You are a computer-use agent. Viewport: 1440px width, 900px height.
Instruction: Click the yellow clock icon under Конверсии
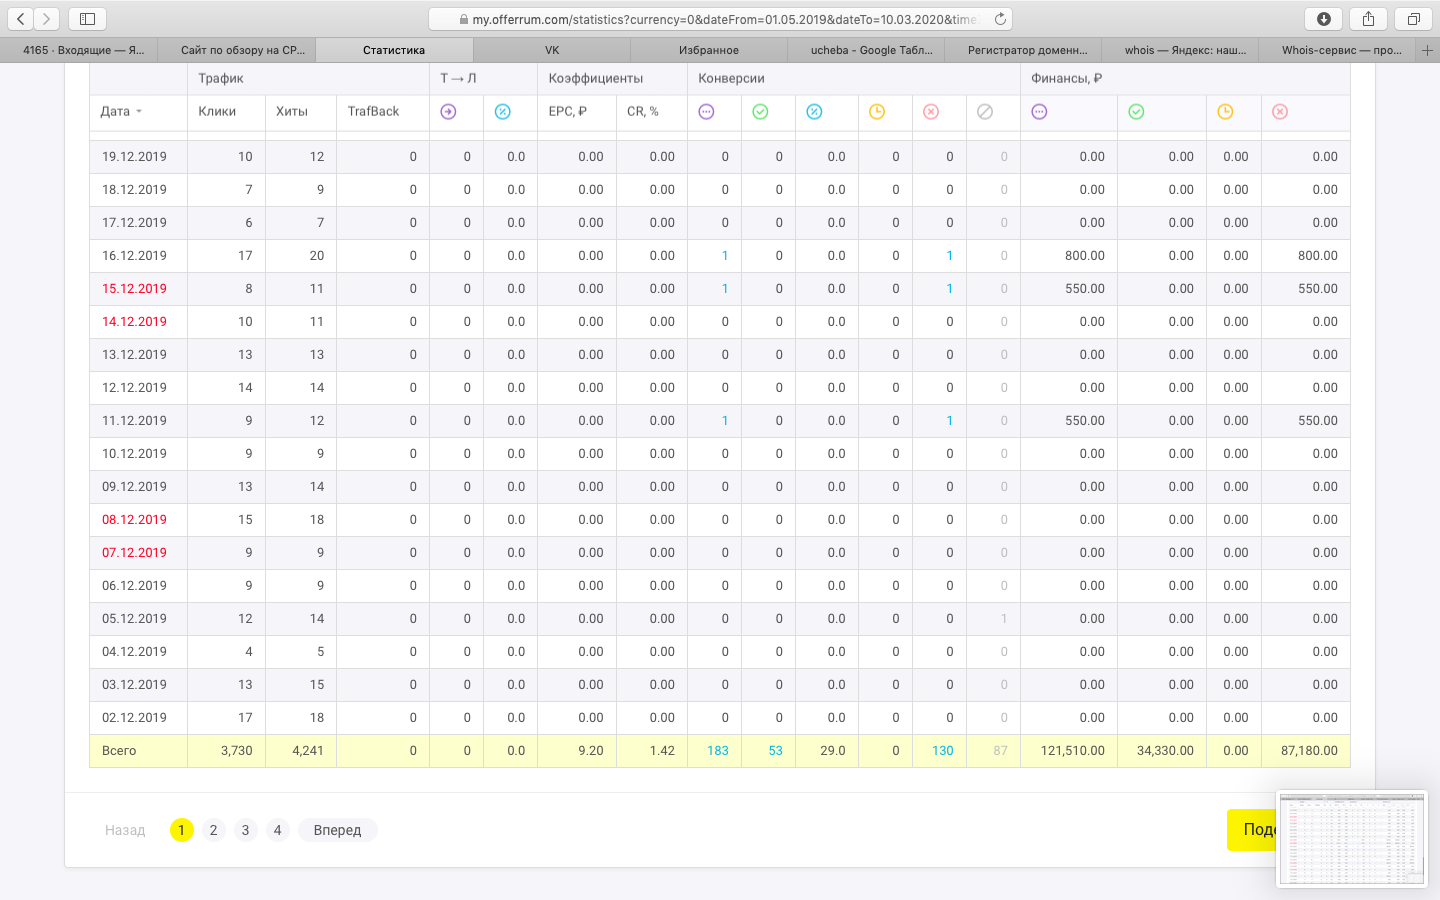click(877, 112)
